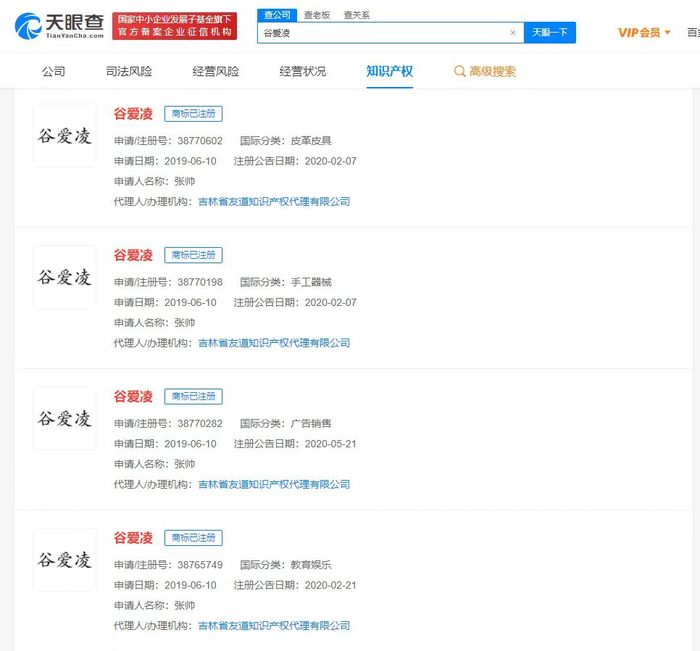
Task: Open the 谷爱凌 trademark for 教育娱乐
Action: click(x=133, y=538)
